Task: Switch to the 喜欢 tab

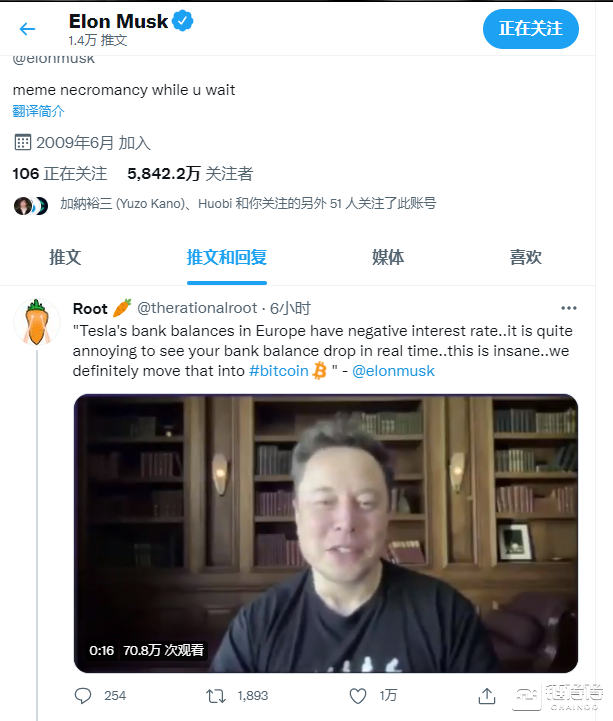Action: pos(525,257)
